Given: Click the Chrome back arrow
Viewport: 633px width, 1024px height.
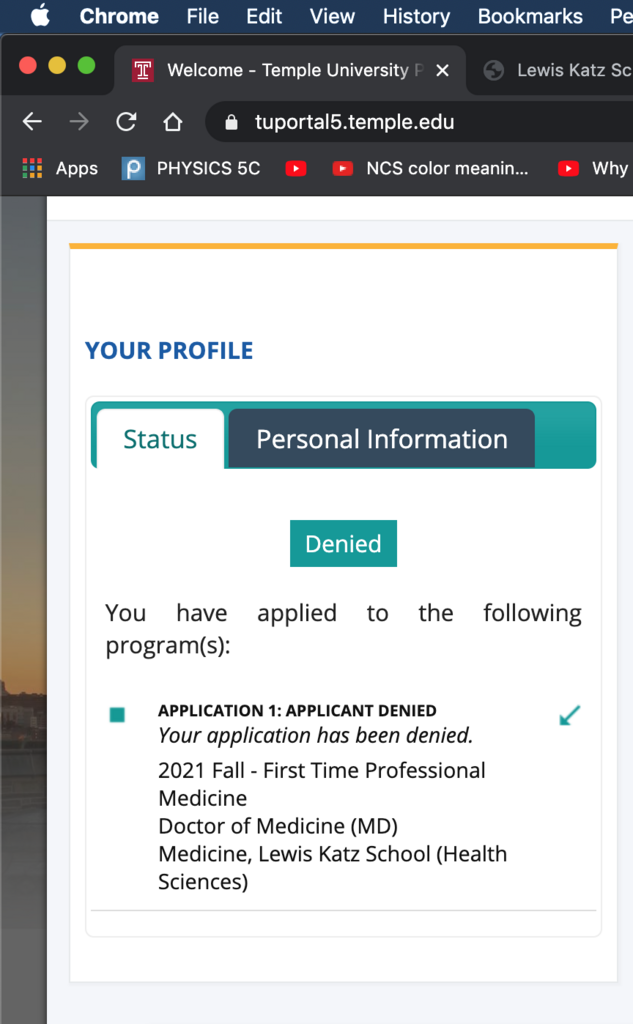Looking at the screenshot, I should pyautogui.click(x=32, y=122).
